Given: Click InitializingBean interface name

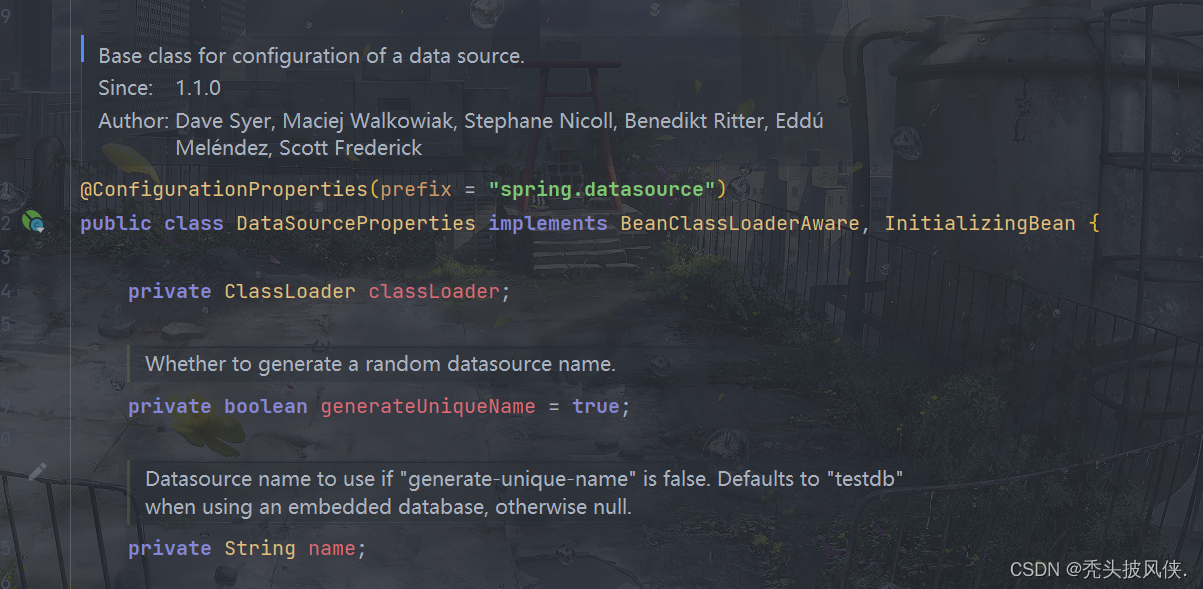Looking at the screenshot, I should click(980, 223).
